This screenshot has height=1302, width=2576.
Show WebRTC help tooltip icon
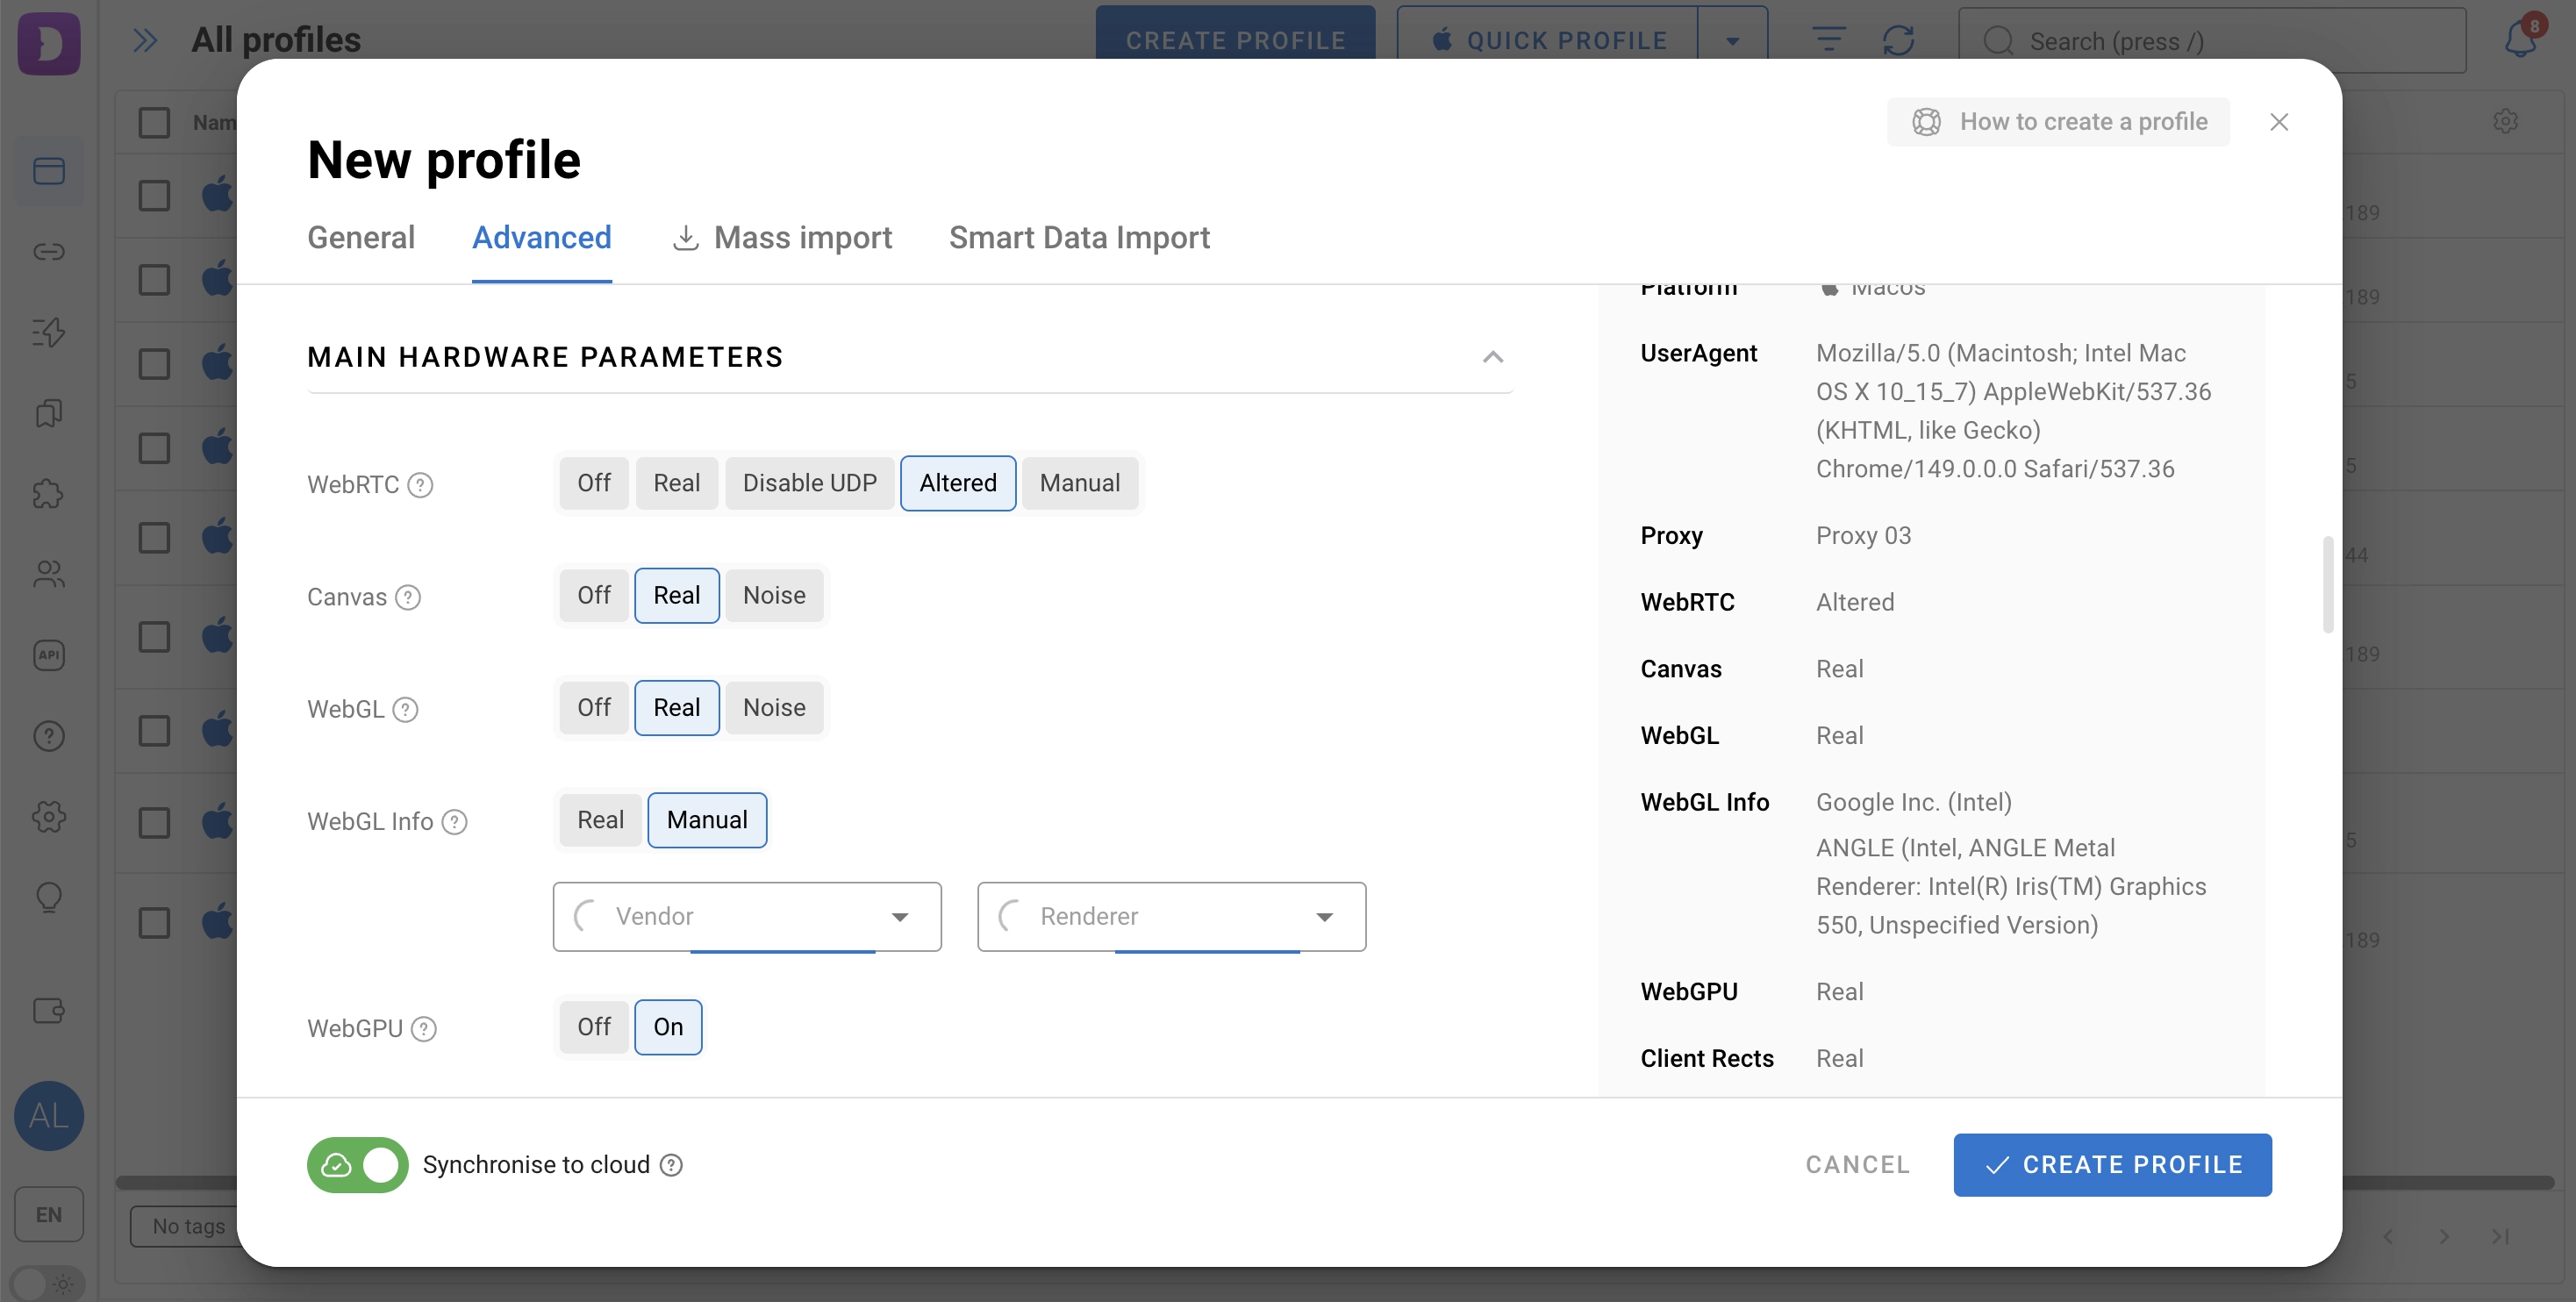coord(421,485)
